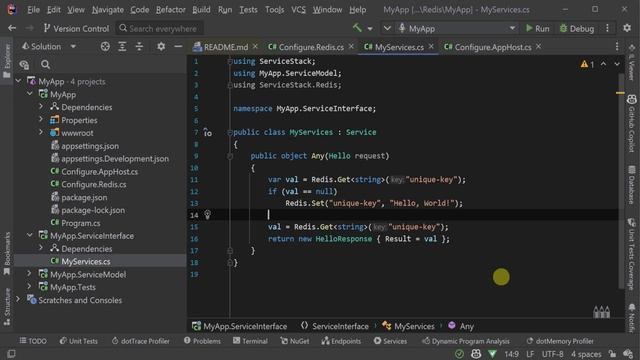Fold the MyServices class at line 7
The image size is (640, 360).
click(x=230, y=132)
